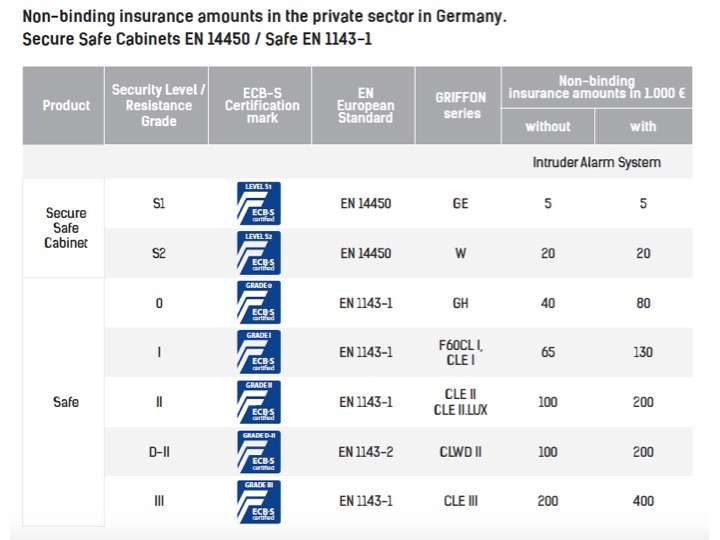Viewport: 720px width, 540px height.
Task: Click the GRIFFON series column header
Action: (x=458, y=105)
